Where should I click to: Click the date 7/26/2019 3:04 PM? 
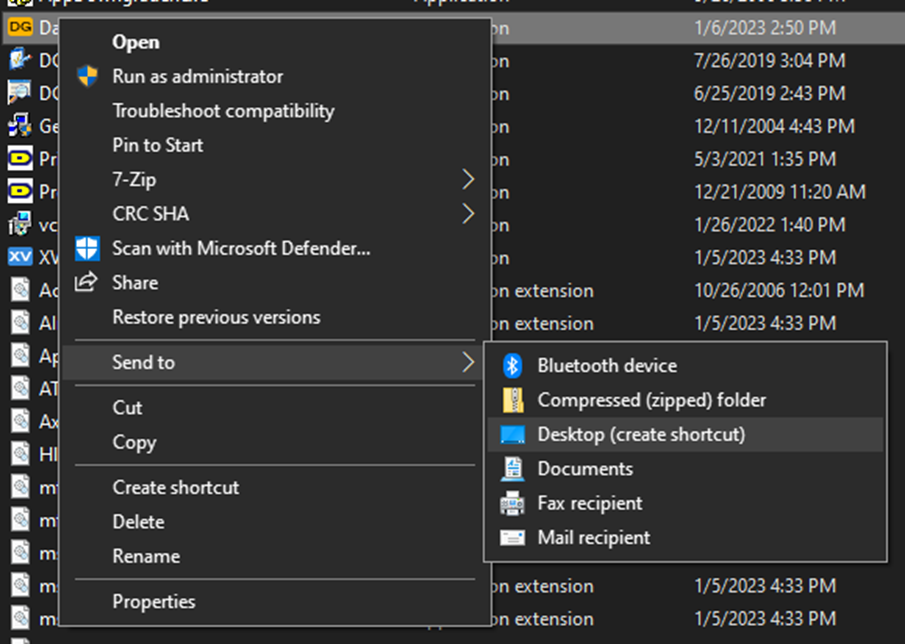(x=769, y=60)
